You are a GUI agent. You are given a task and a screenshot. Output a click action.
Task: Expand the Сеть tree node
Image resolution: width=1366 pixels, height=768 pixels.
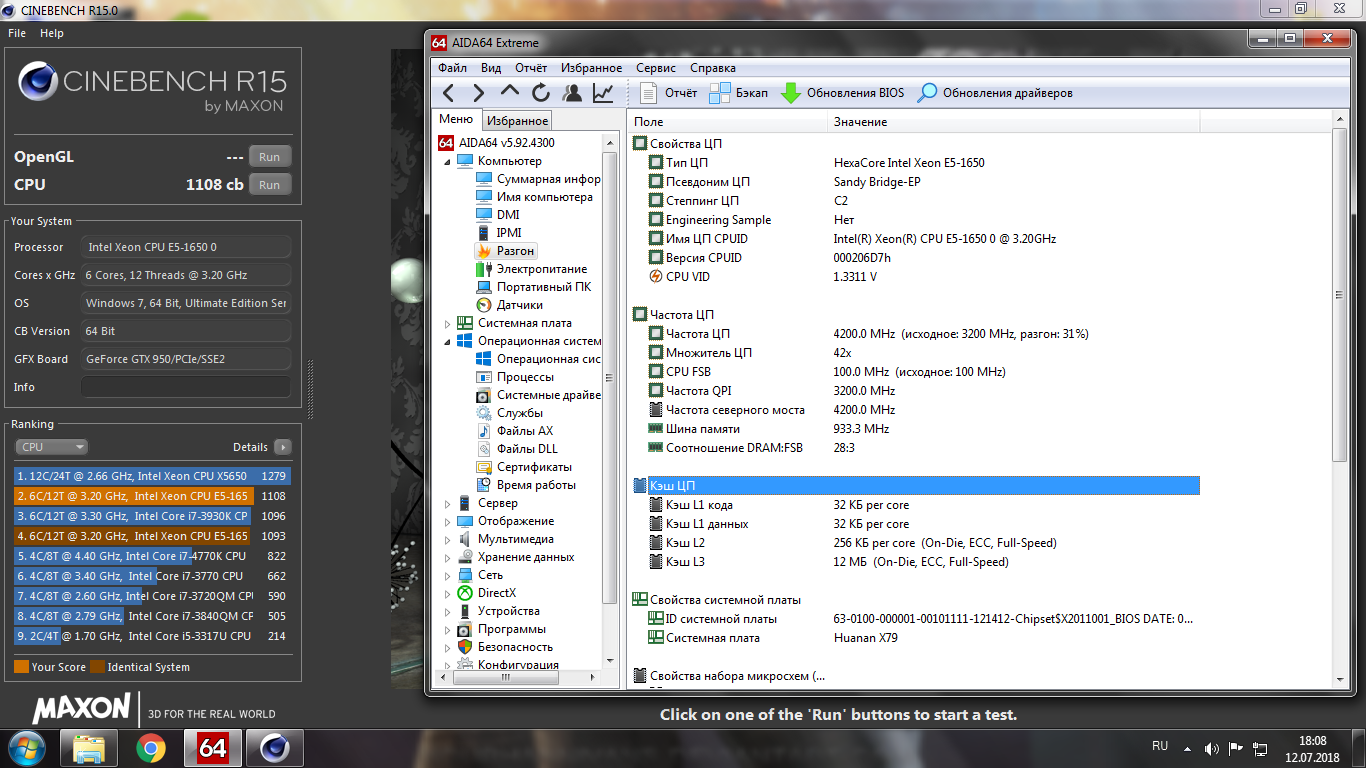click(448, 575)
